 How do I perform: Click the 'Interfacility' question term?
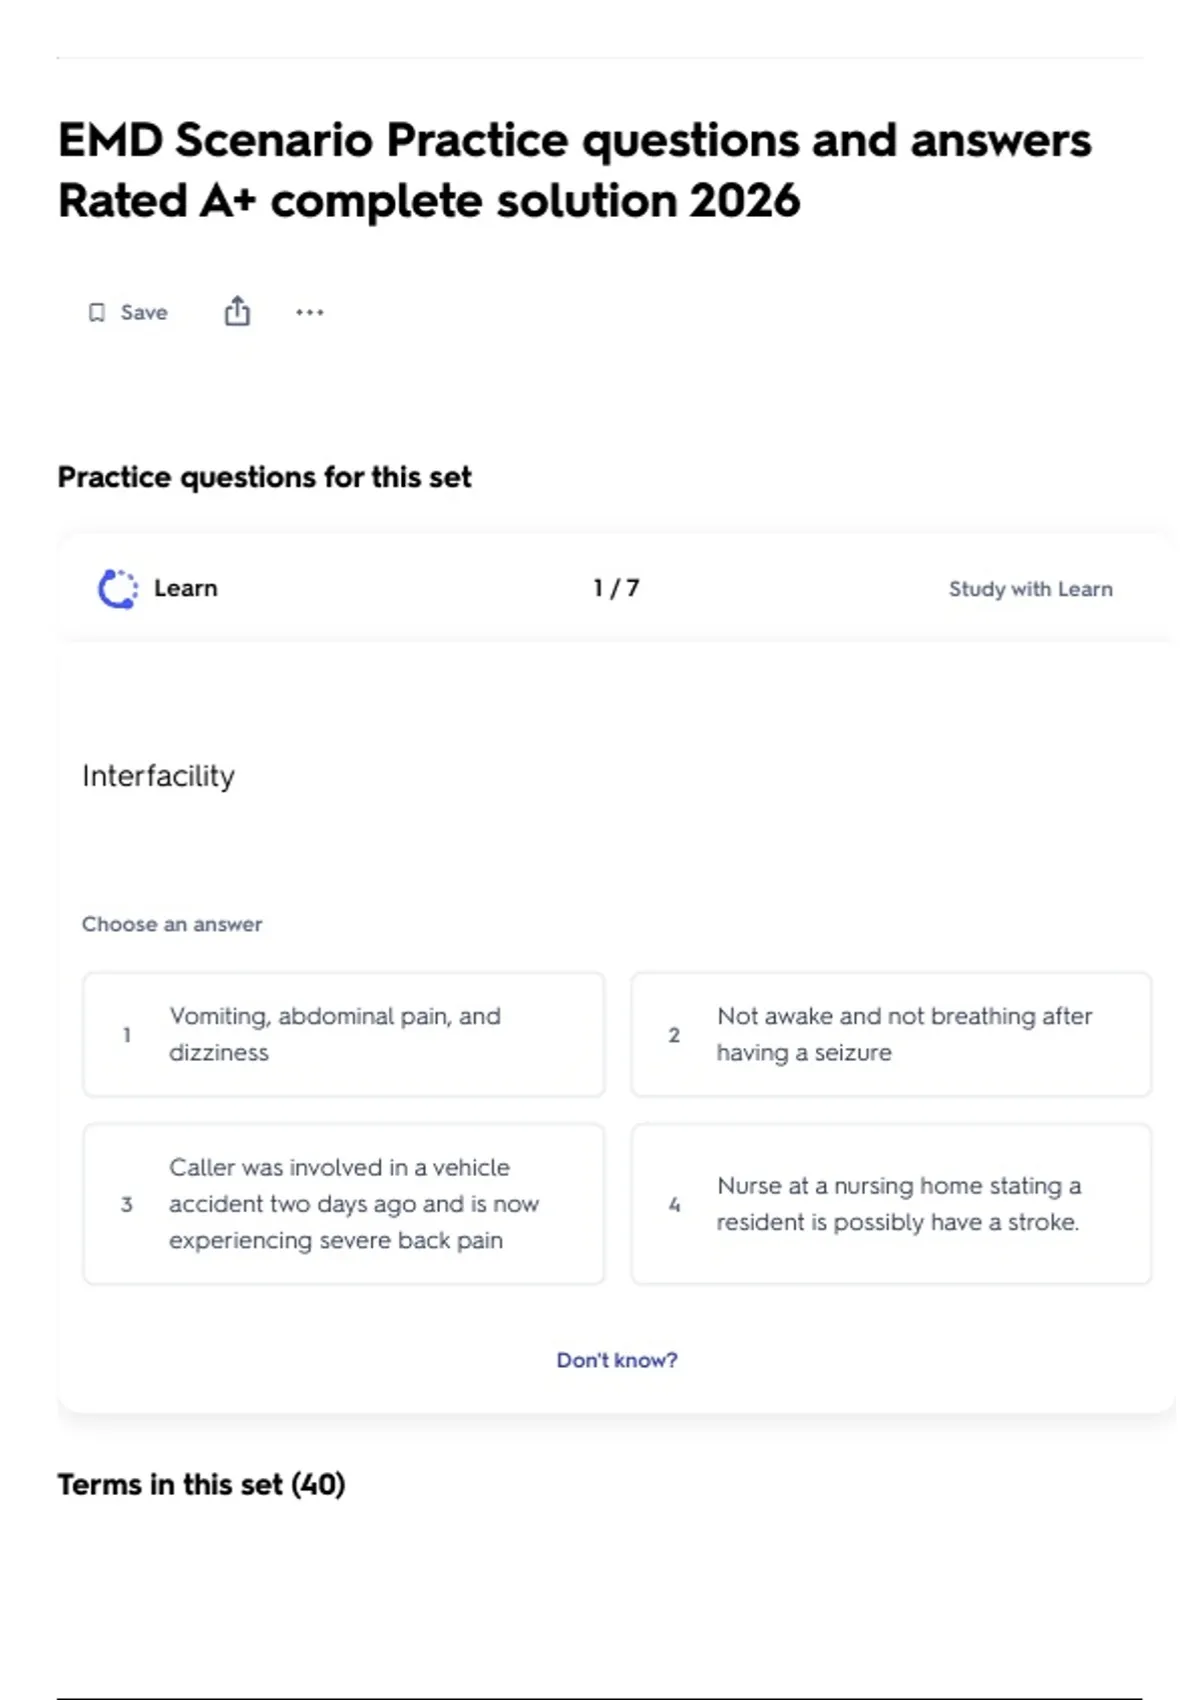(159, 776)
